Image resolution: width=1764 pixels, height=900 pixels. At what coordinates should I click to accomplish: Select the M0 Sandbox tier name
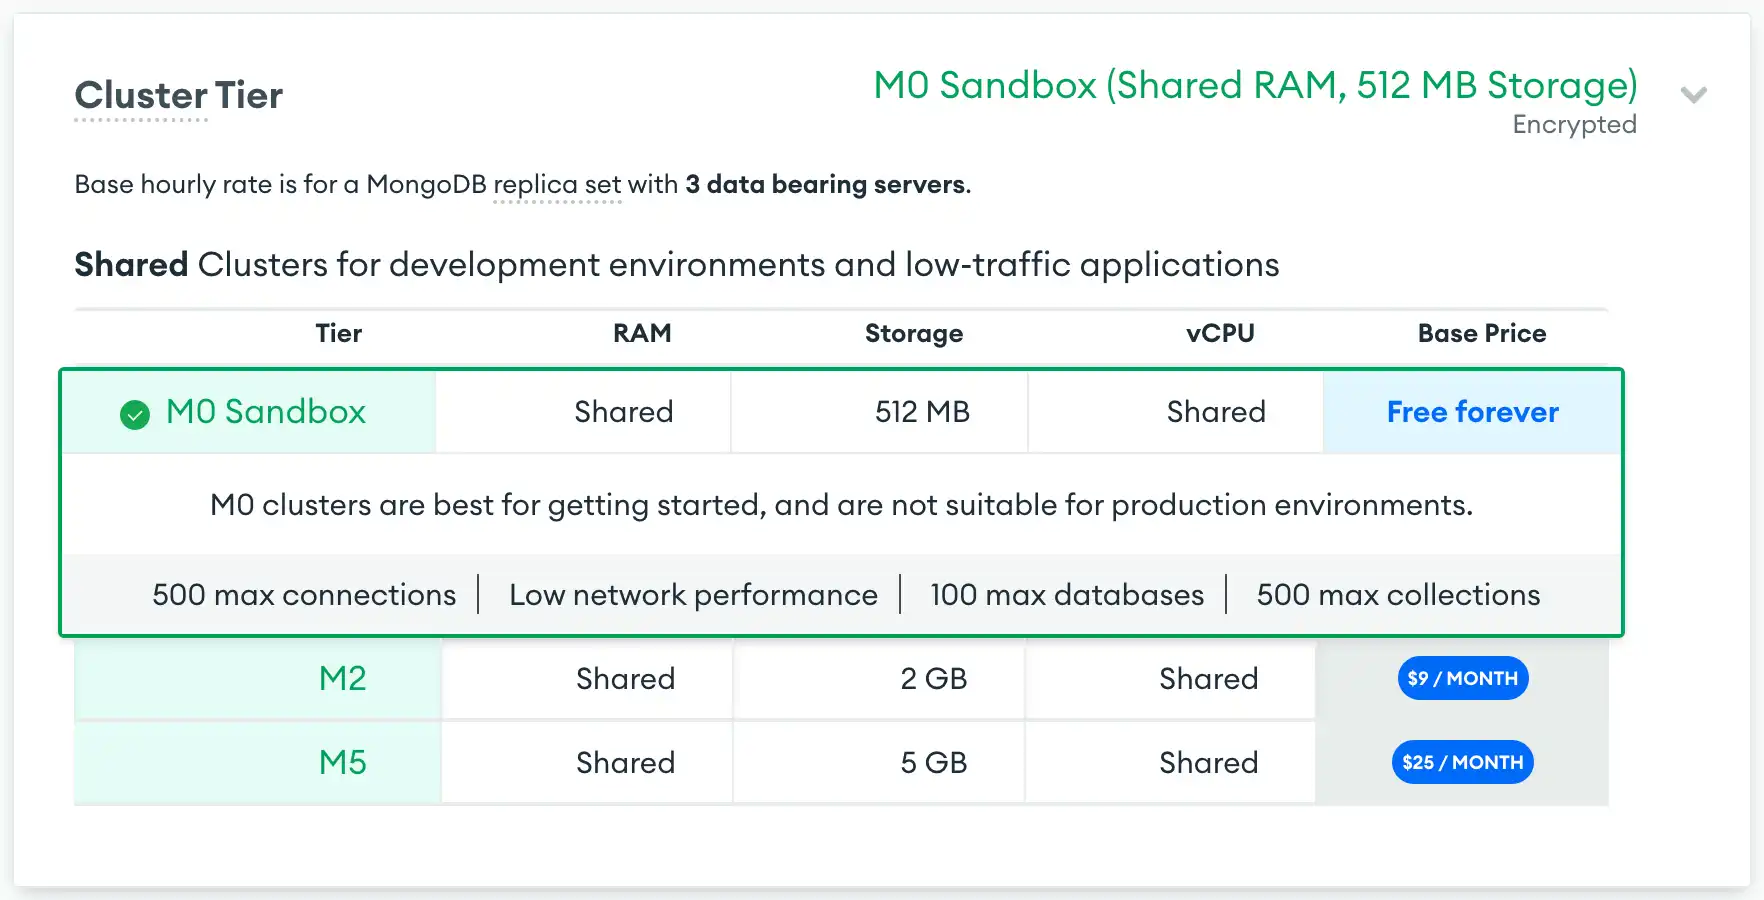[266, 412]
